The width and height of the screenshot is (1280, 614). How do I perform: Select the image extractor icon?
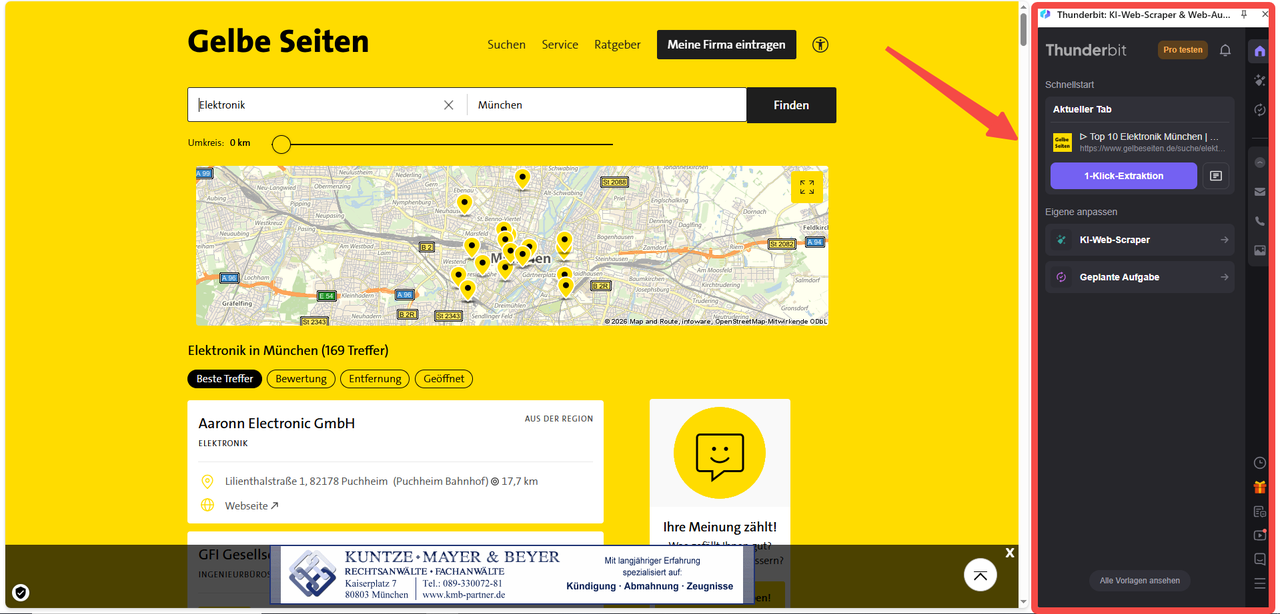coord(1260,250)
